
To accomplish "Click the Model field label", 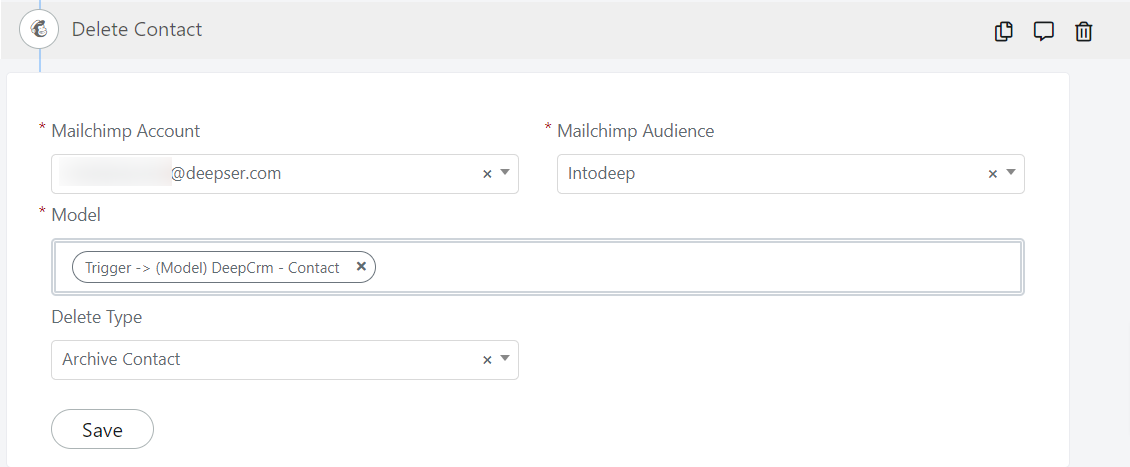I will [x=76, y=215].
